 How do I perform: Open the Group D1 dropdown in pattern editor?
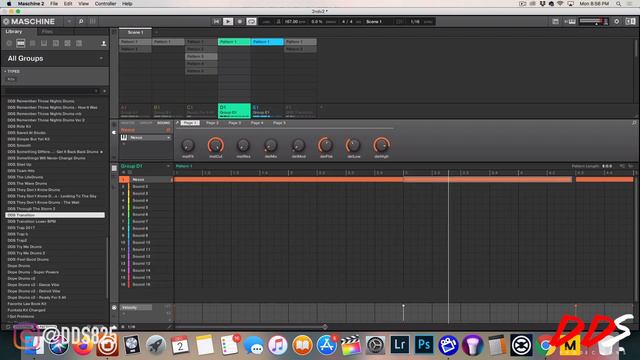[x=168, y=166]
